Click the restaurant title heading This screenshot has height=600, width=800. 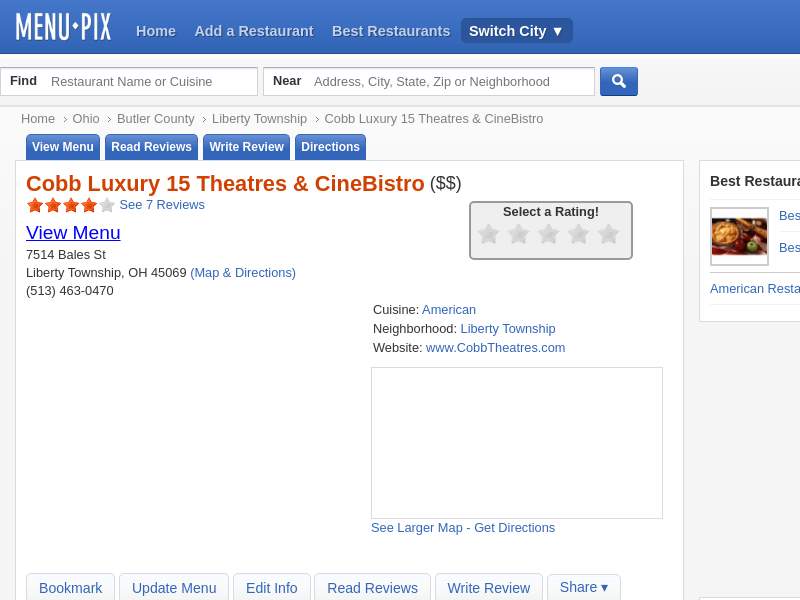[225, 184]
